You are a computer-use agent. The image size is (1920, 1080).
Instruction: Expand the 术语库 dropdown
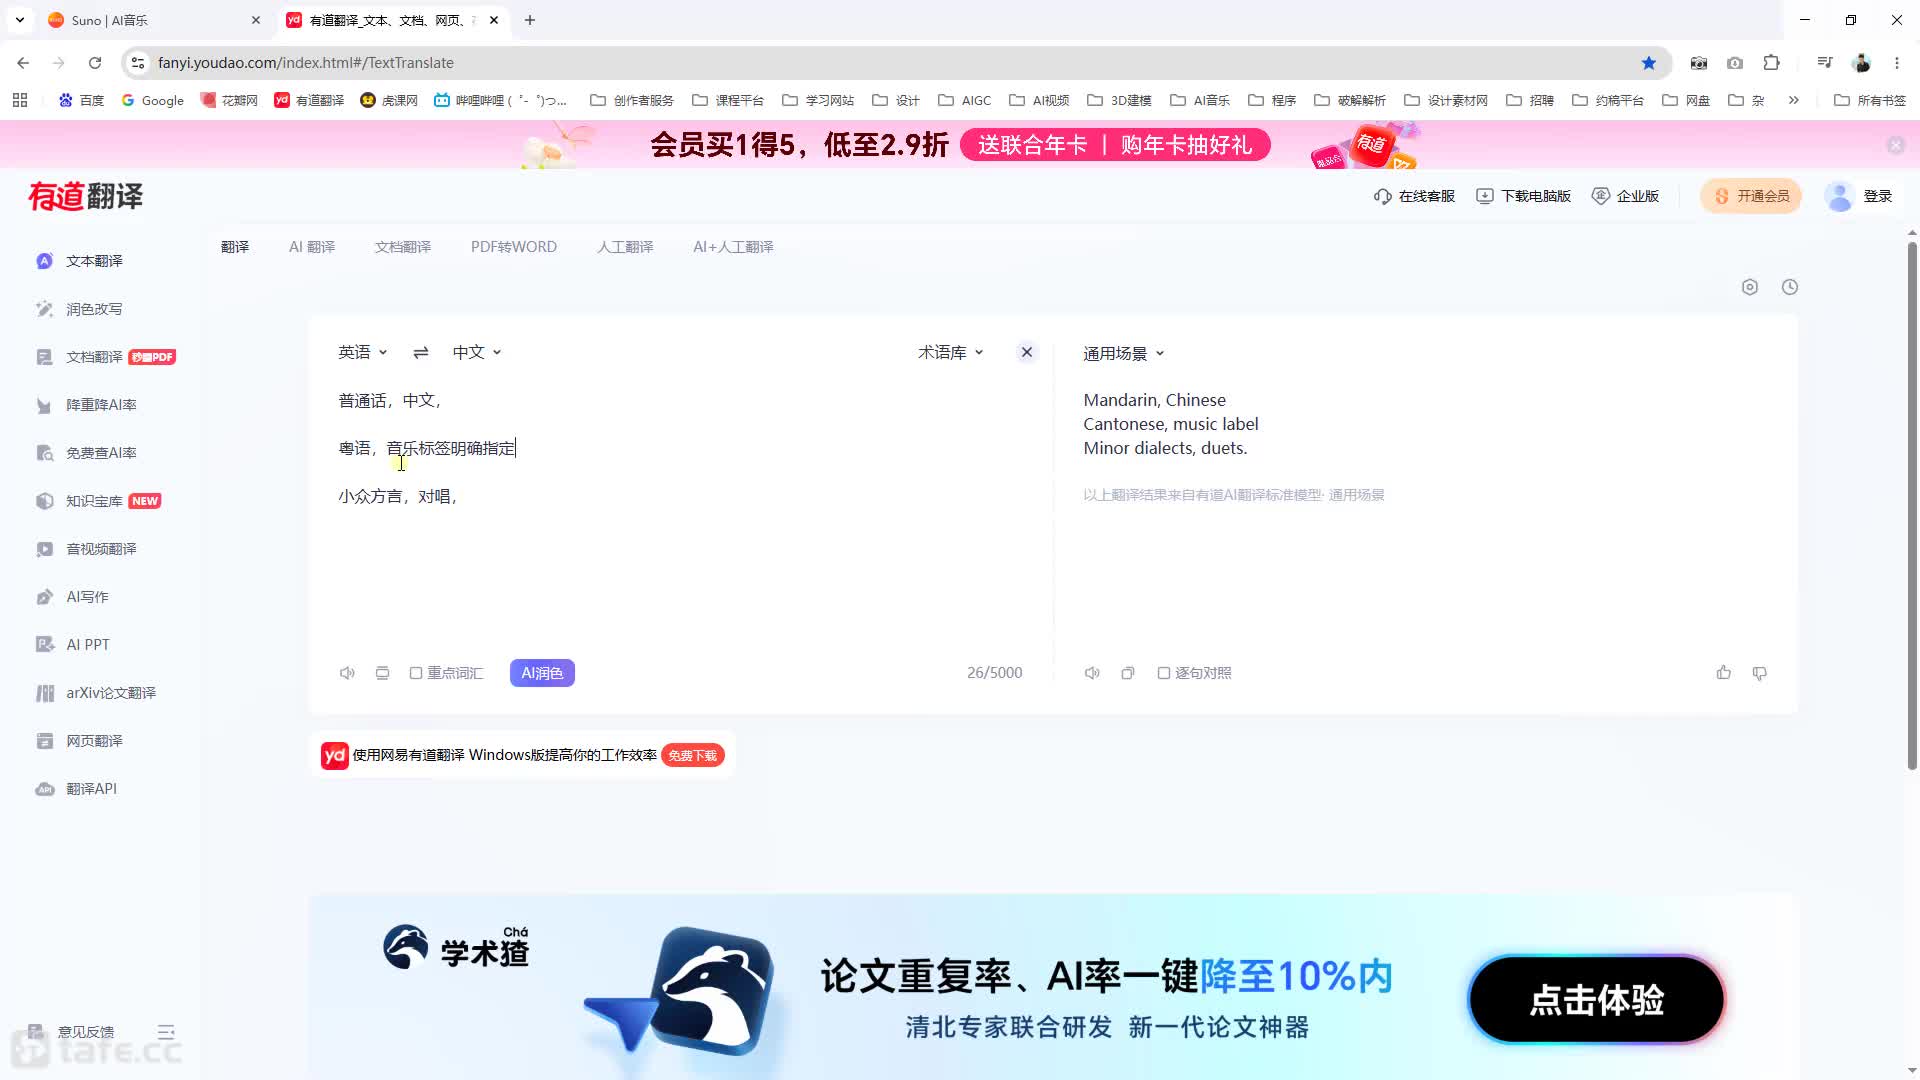pos(951,352)
